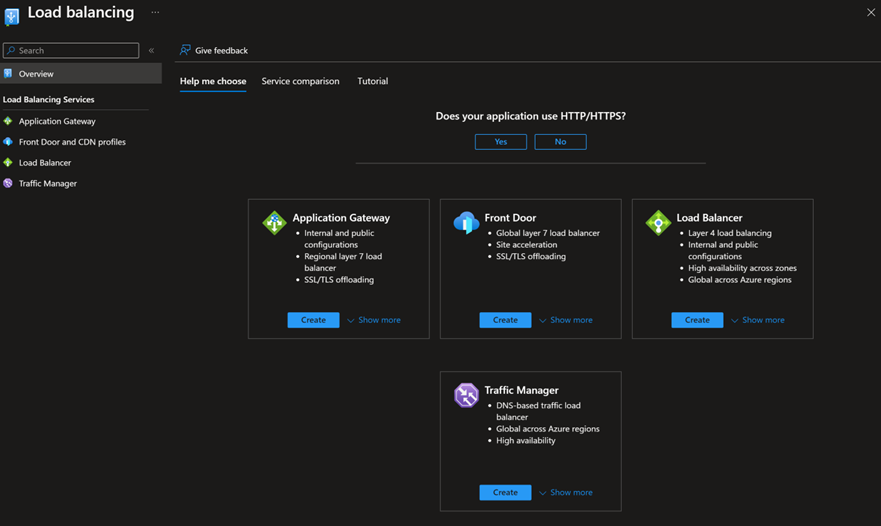The image size is (881, 526).
Task: Answer Yes to the HTTP/HTTPS question
Action: pos(501,142)
